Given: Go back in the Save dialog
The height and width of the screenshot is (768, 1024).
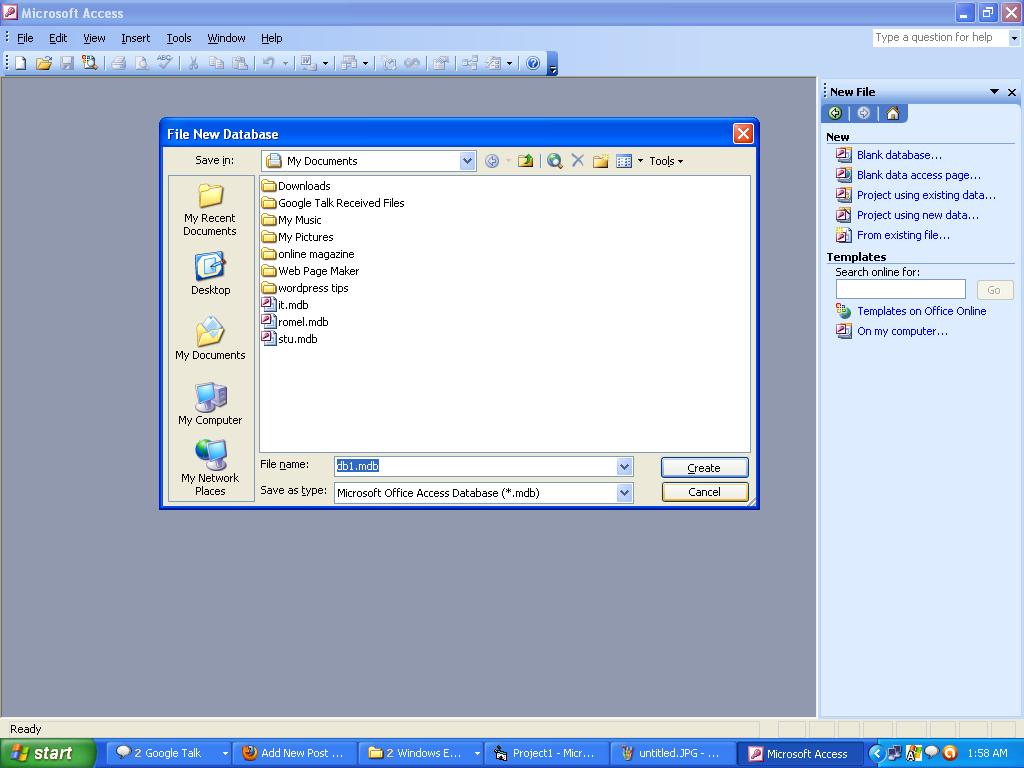Looking at the screenshot, I should 492,161.
